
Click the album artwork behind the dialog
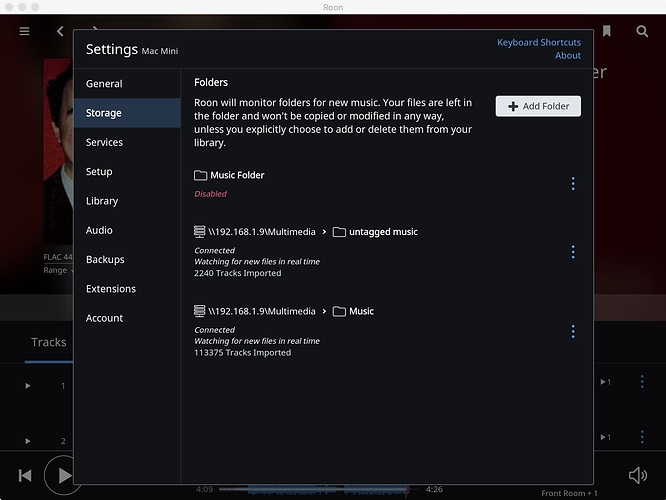click(58, 154)
